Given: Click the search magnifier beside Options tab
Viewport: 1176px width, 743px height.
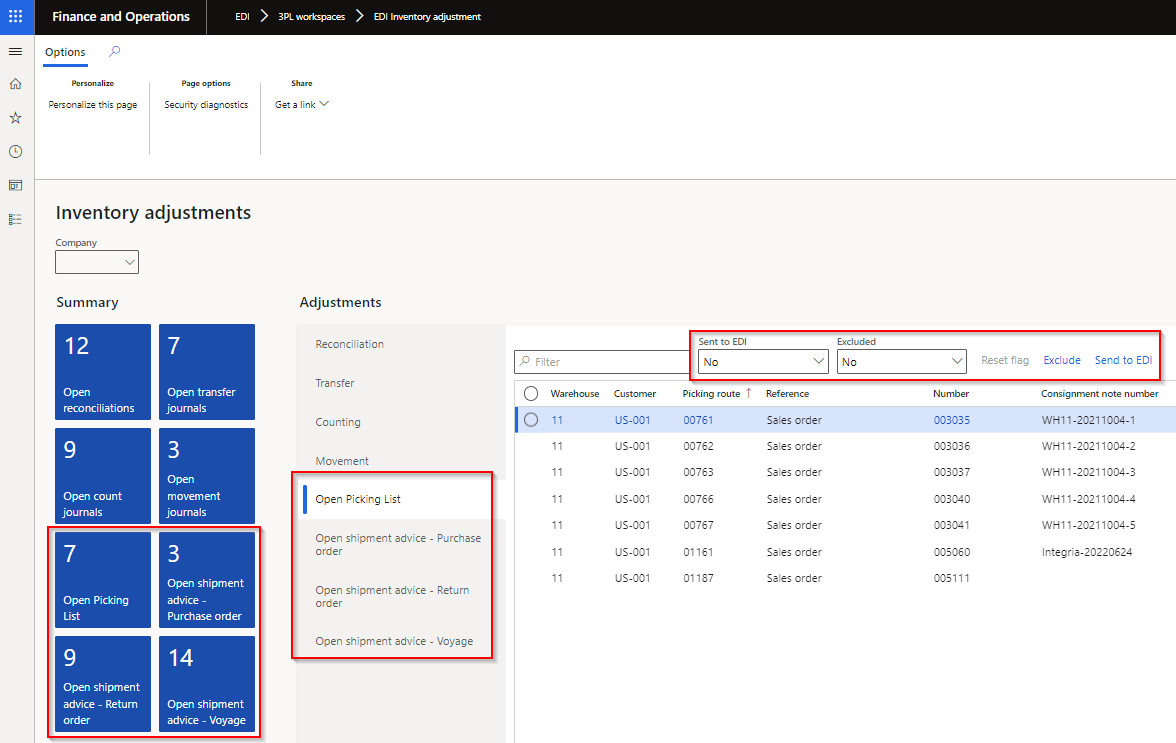Looking at the screenshot, I should [114, 52].
